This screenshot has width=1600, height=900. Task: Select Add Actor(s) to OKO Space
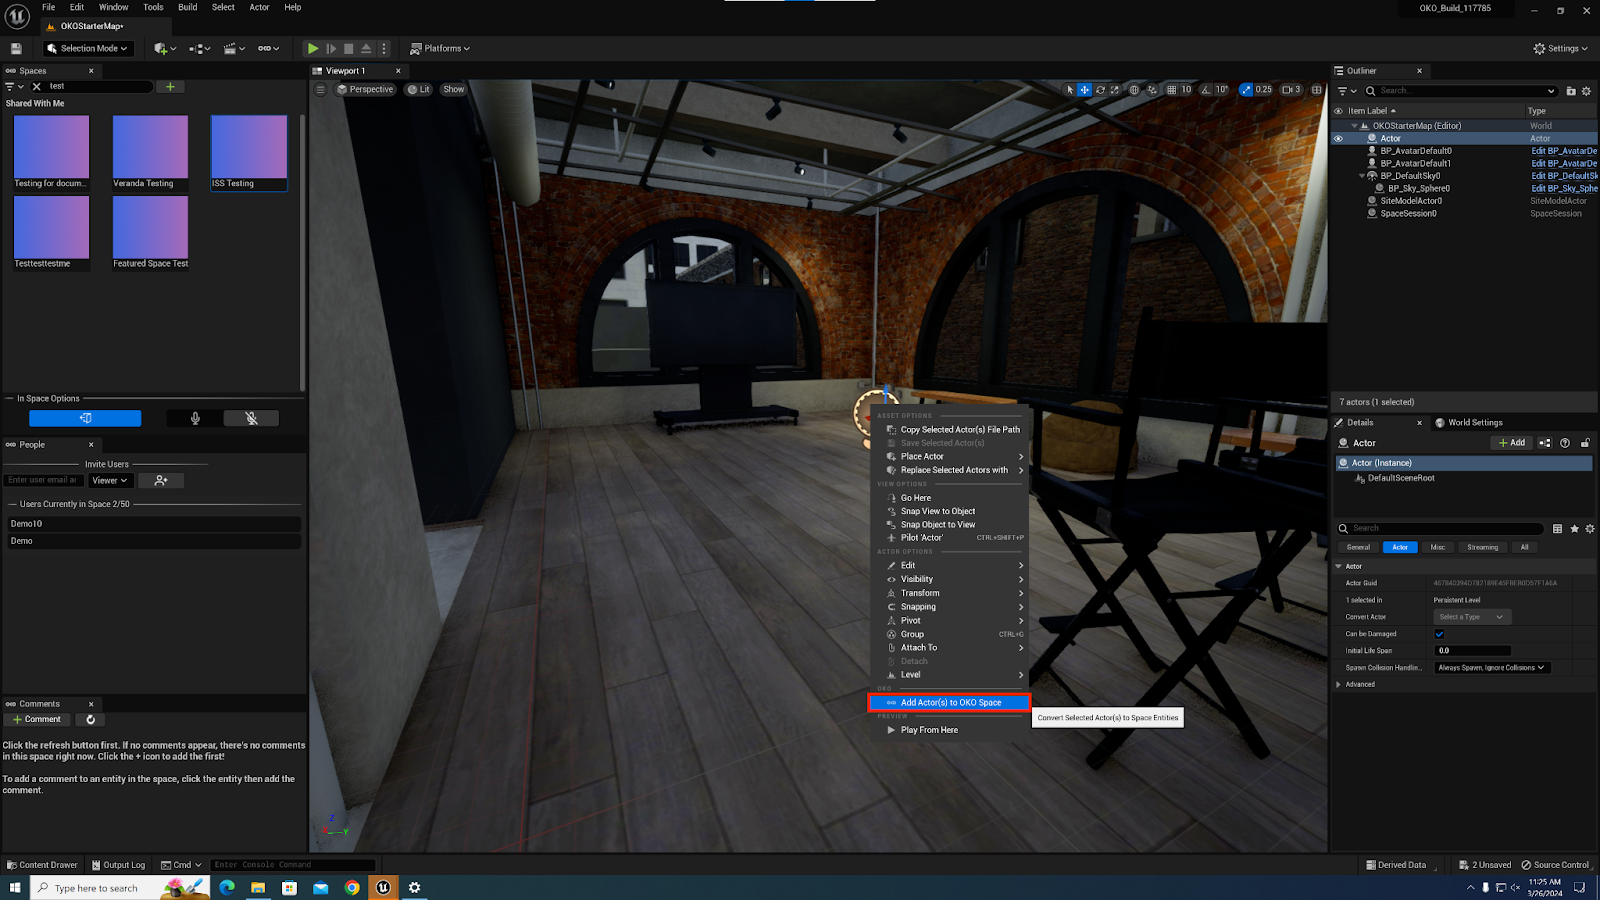(950, 703)
